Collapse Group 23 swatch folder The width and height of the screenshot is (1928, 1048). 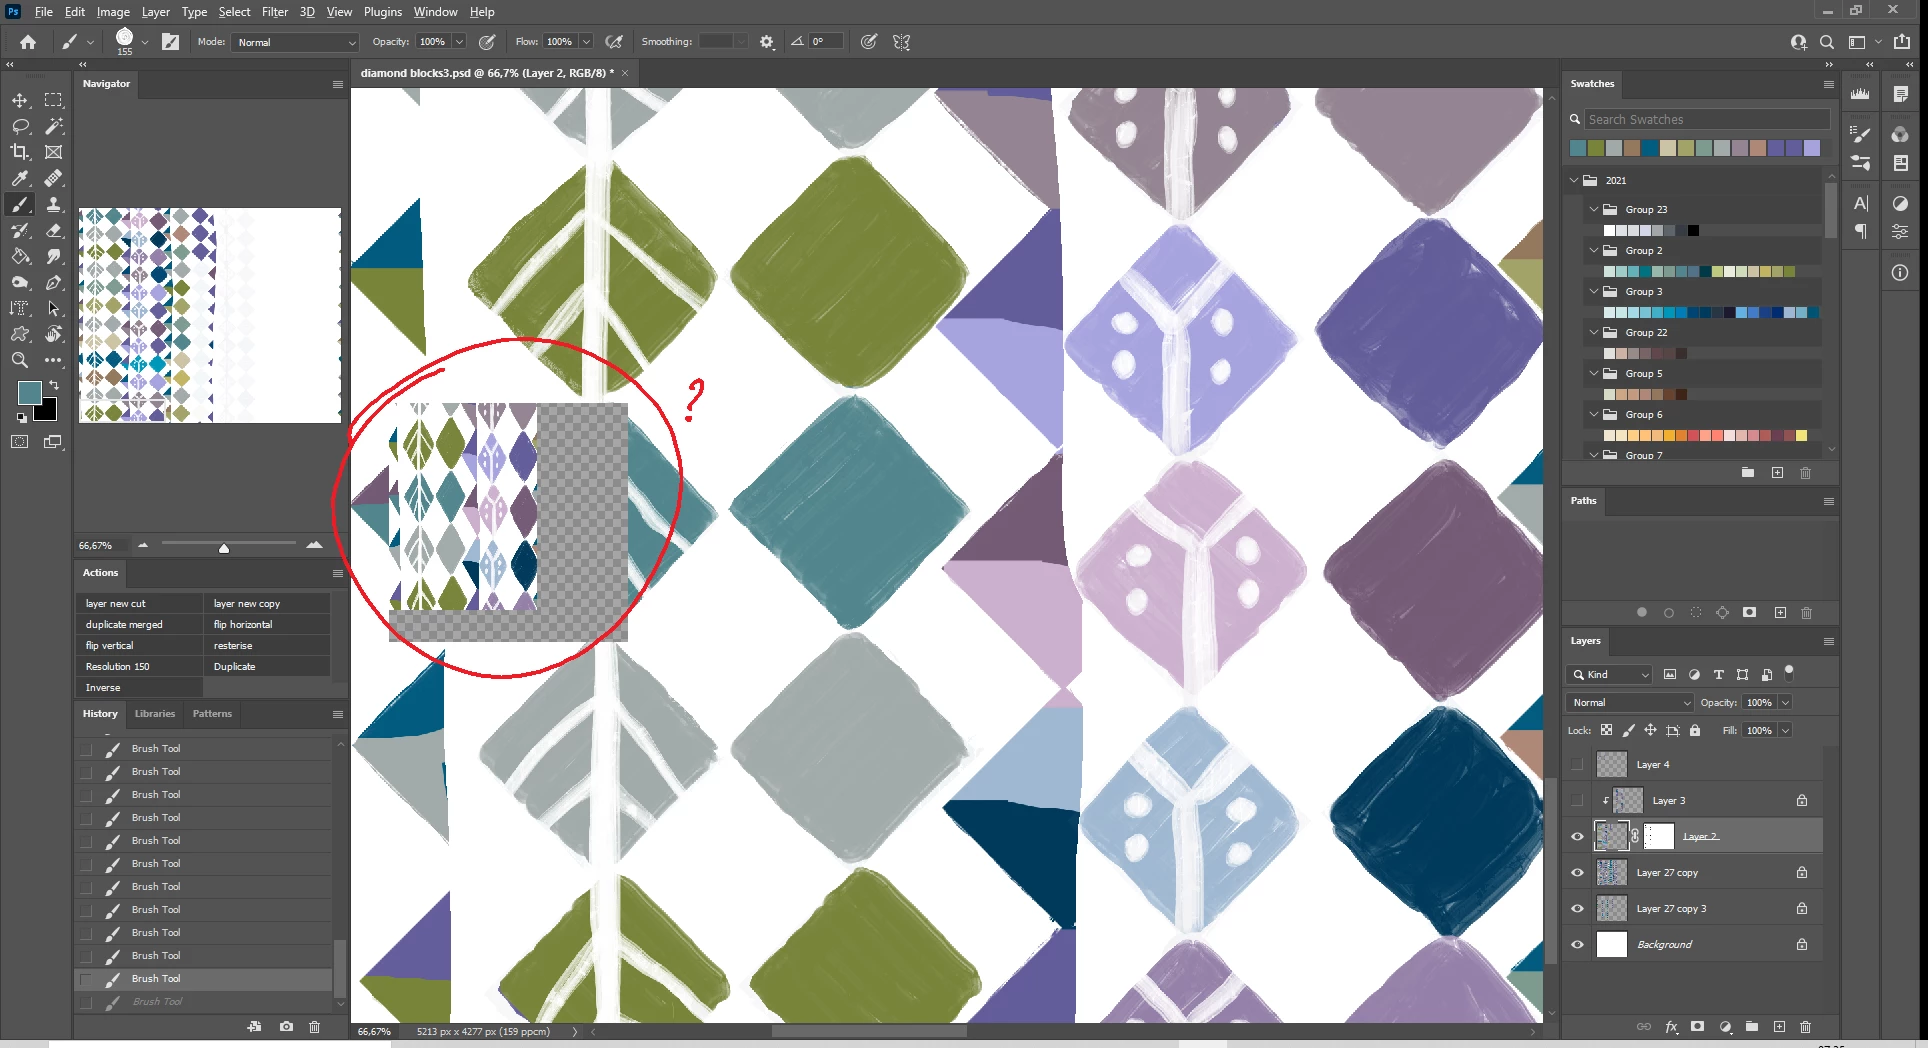coord(1594,209)
